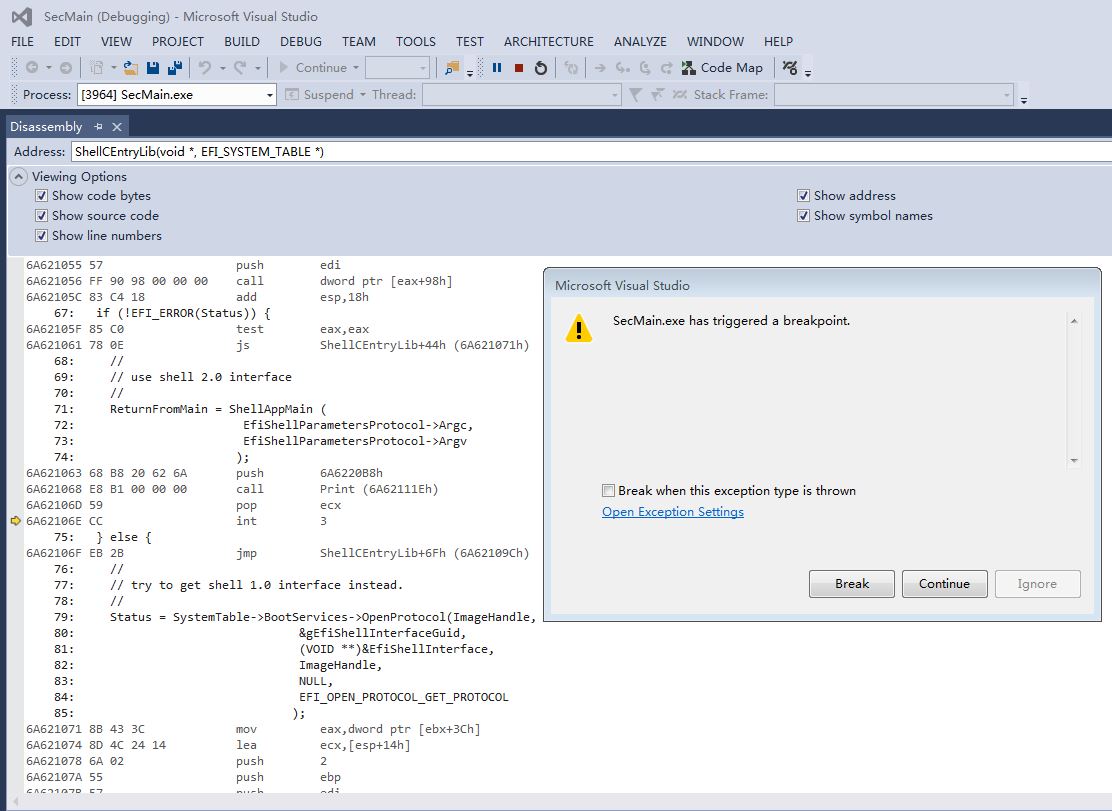Pin Disassembly tab with pushpin icon

coord(99,126)
